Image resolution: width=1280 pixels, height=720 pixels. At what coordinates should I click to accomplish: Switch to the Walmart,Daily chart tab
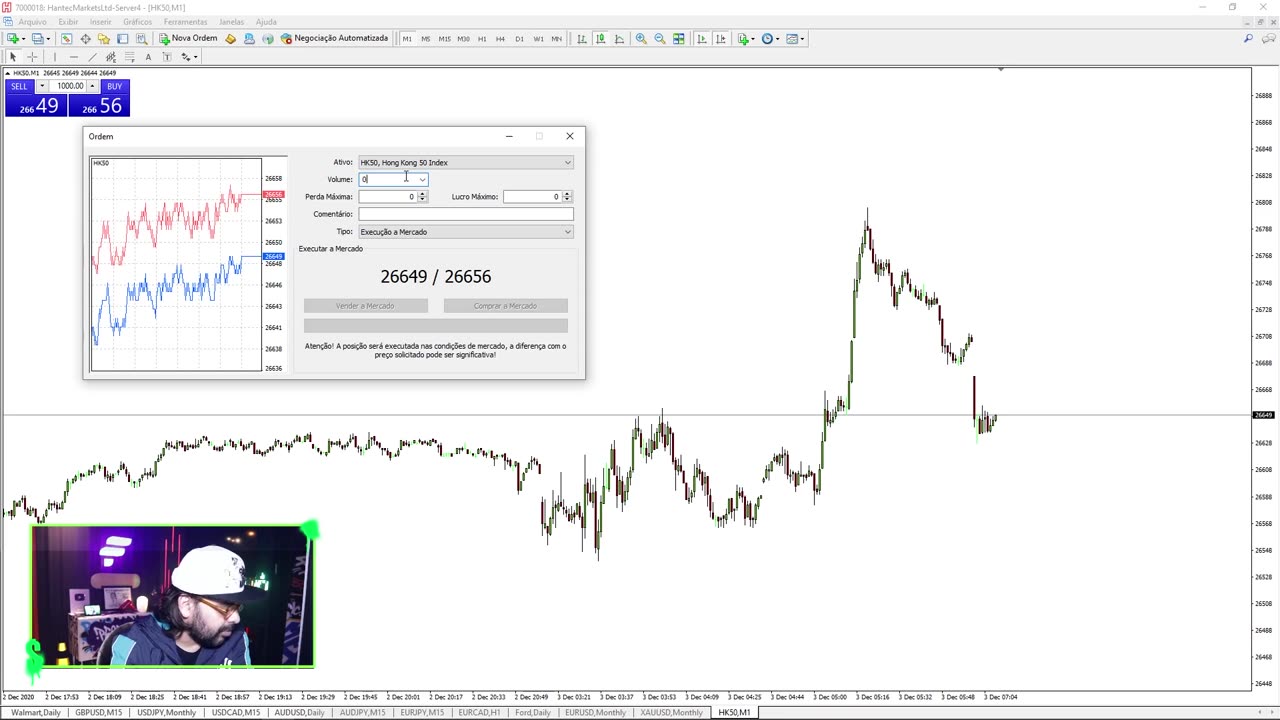[x=35, y=712]
